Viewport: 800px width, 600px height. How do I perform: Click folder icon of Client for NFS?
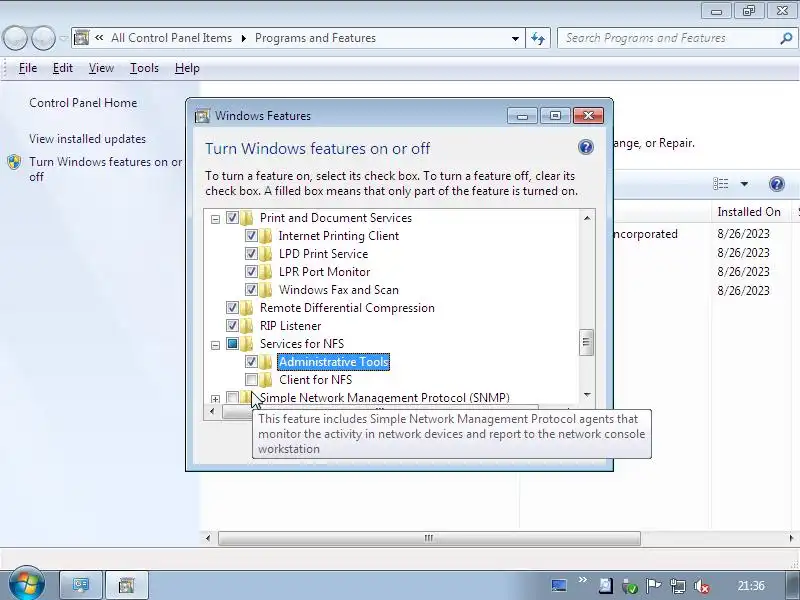click(x=265, y=380)
